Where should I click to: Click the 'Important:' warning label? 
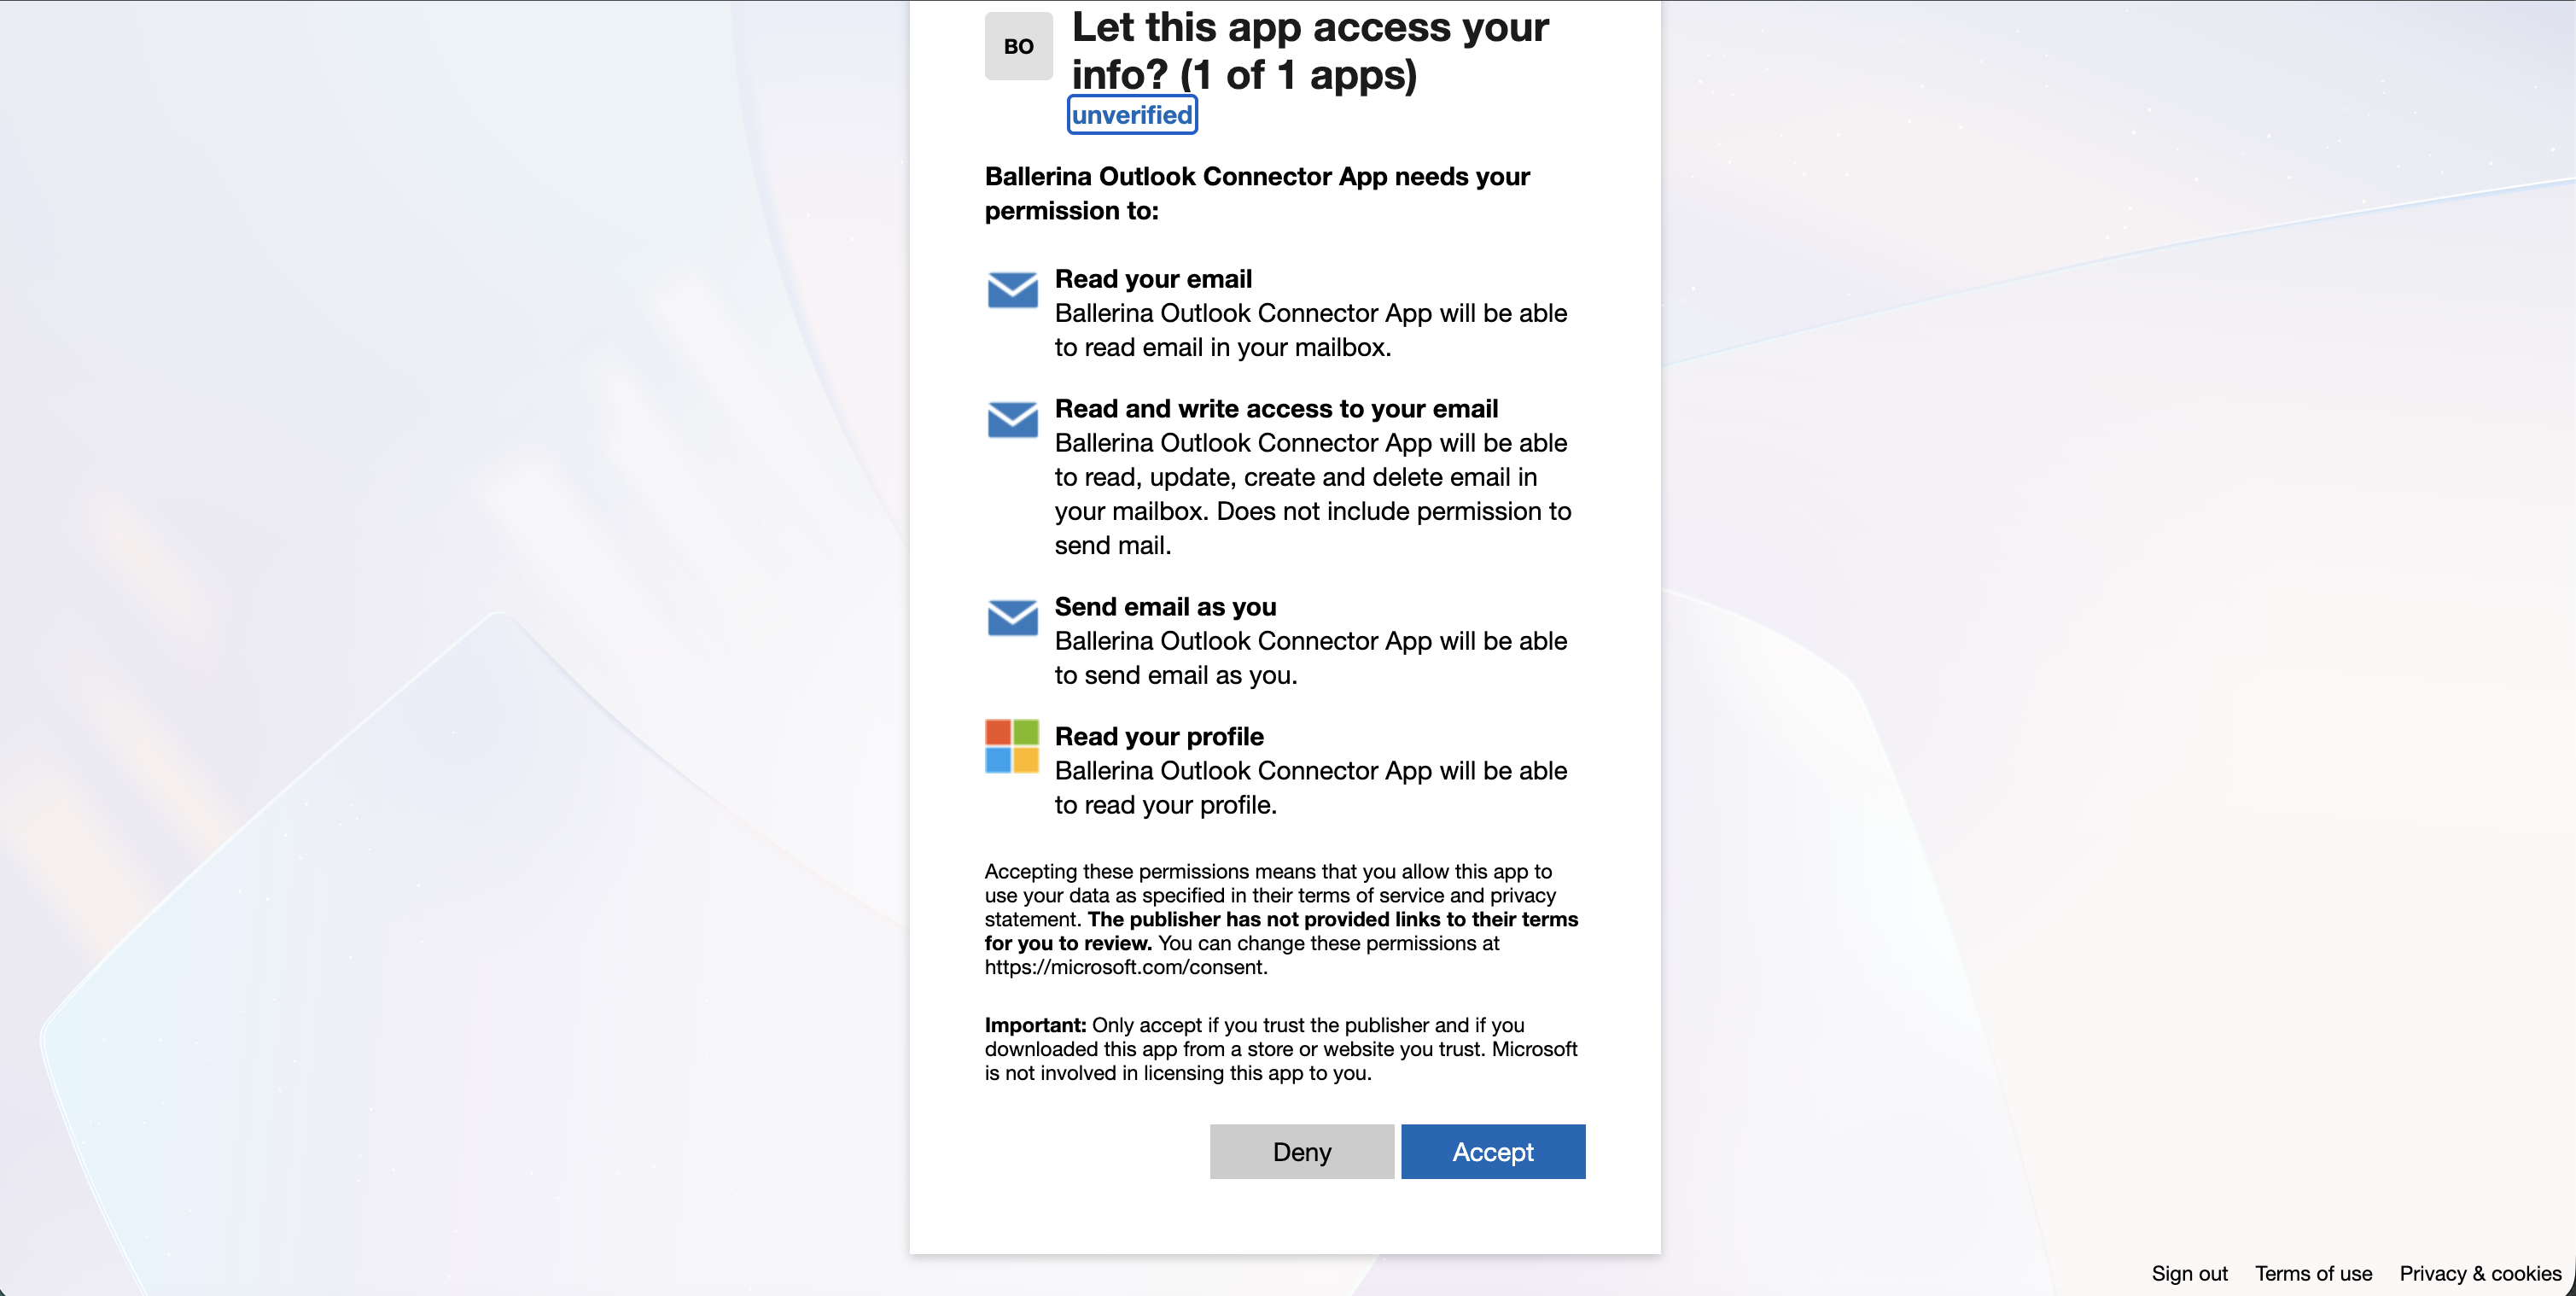tap(1035, 1025)
